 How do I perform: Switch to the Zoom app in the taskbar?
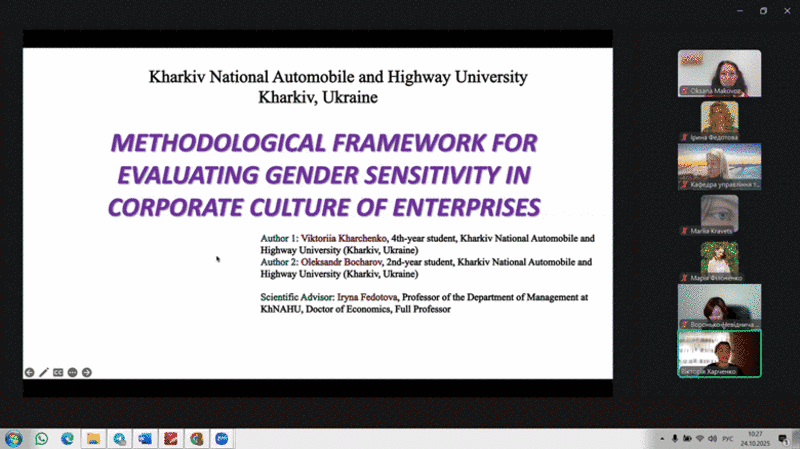(x=223, y=438)
